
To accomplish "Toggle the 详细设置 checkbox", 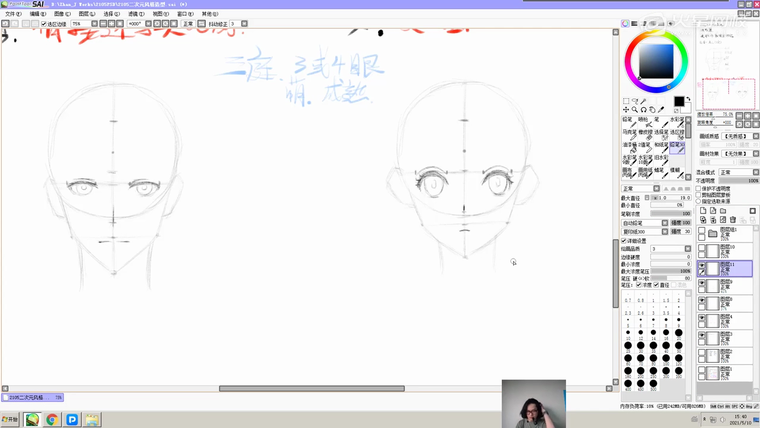I will point(624,241).
